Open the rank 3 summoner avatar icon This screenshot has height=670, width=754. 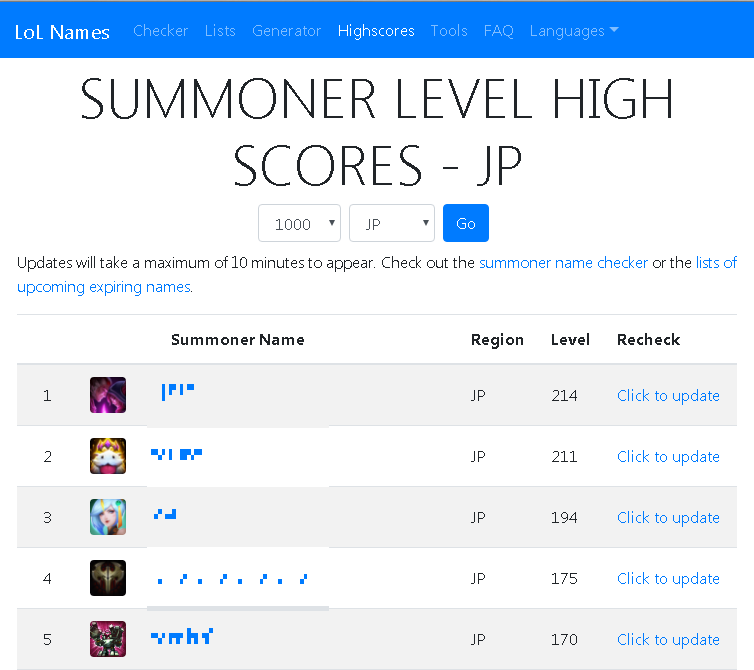pyautogui.click(x=108, y=517)
